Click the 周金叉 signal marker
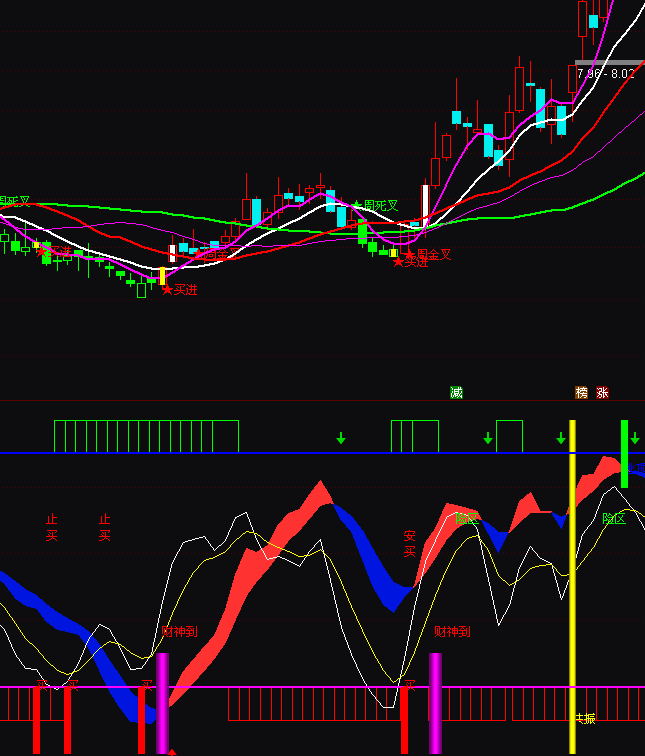Image resolution: width=645 pixels, height=756 pixels. pyautogui.click(x=429, y=254)
